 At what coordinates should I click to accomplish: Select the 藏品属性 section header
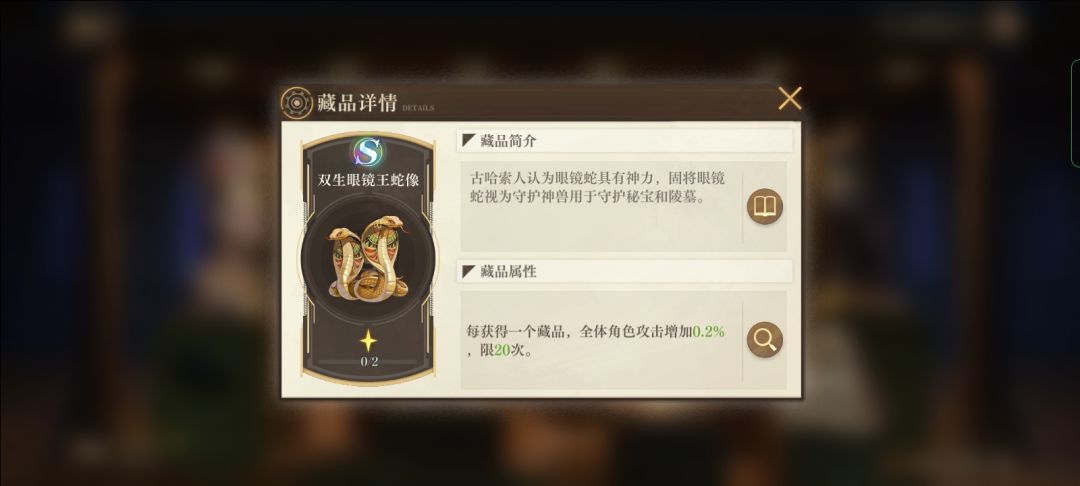(625, 271)
